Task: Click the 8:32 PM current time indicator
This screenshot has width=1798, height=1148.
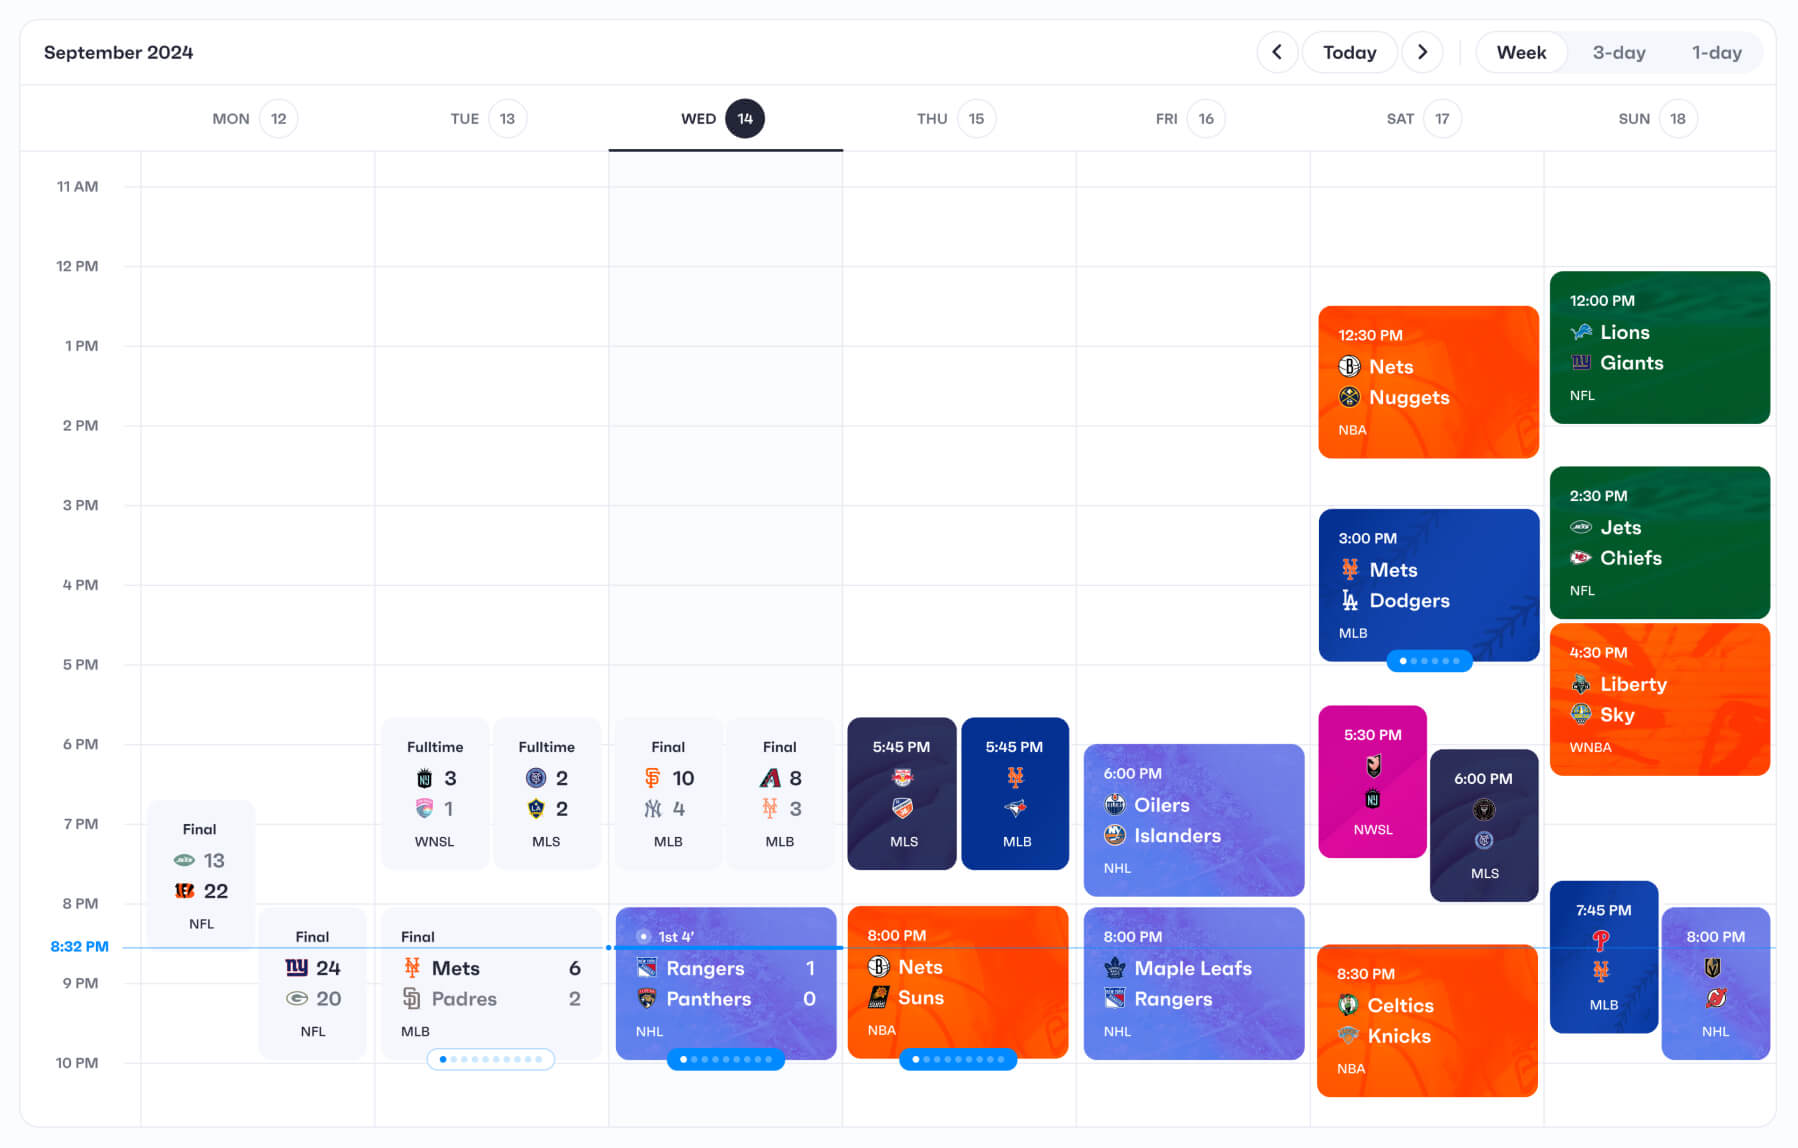Action: point(80,946)
